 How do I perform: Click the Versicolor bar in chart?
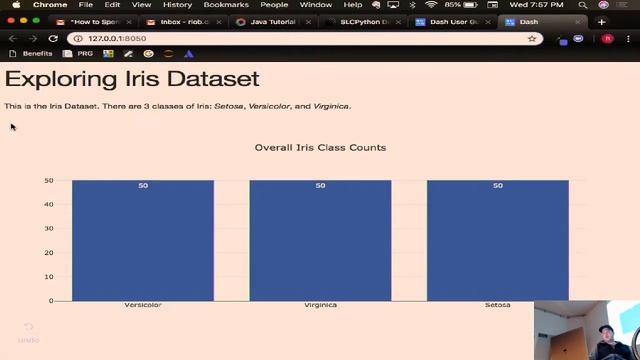coord(143,240)
